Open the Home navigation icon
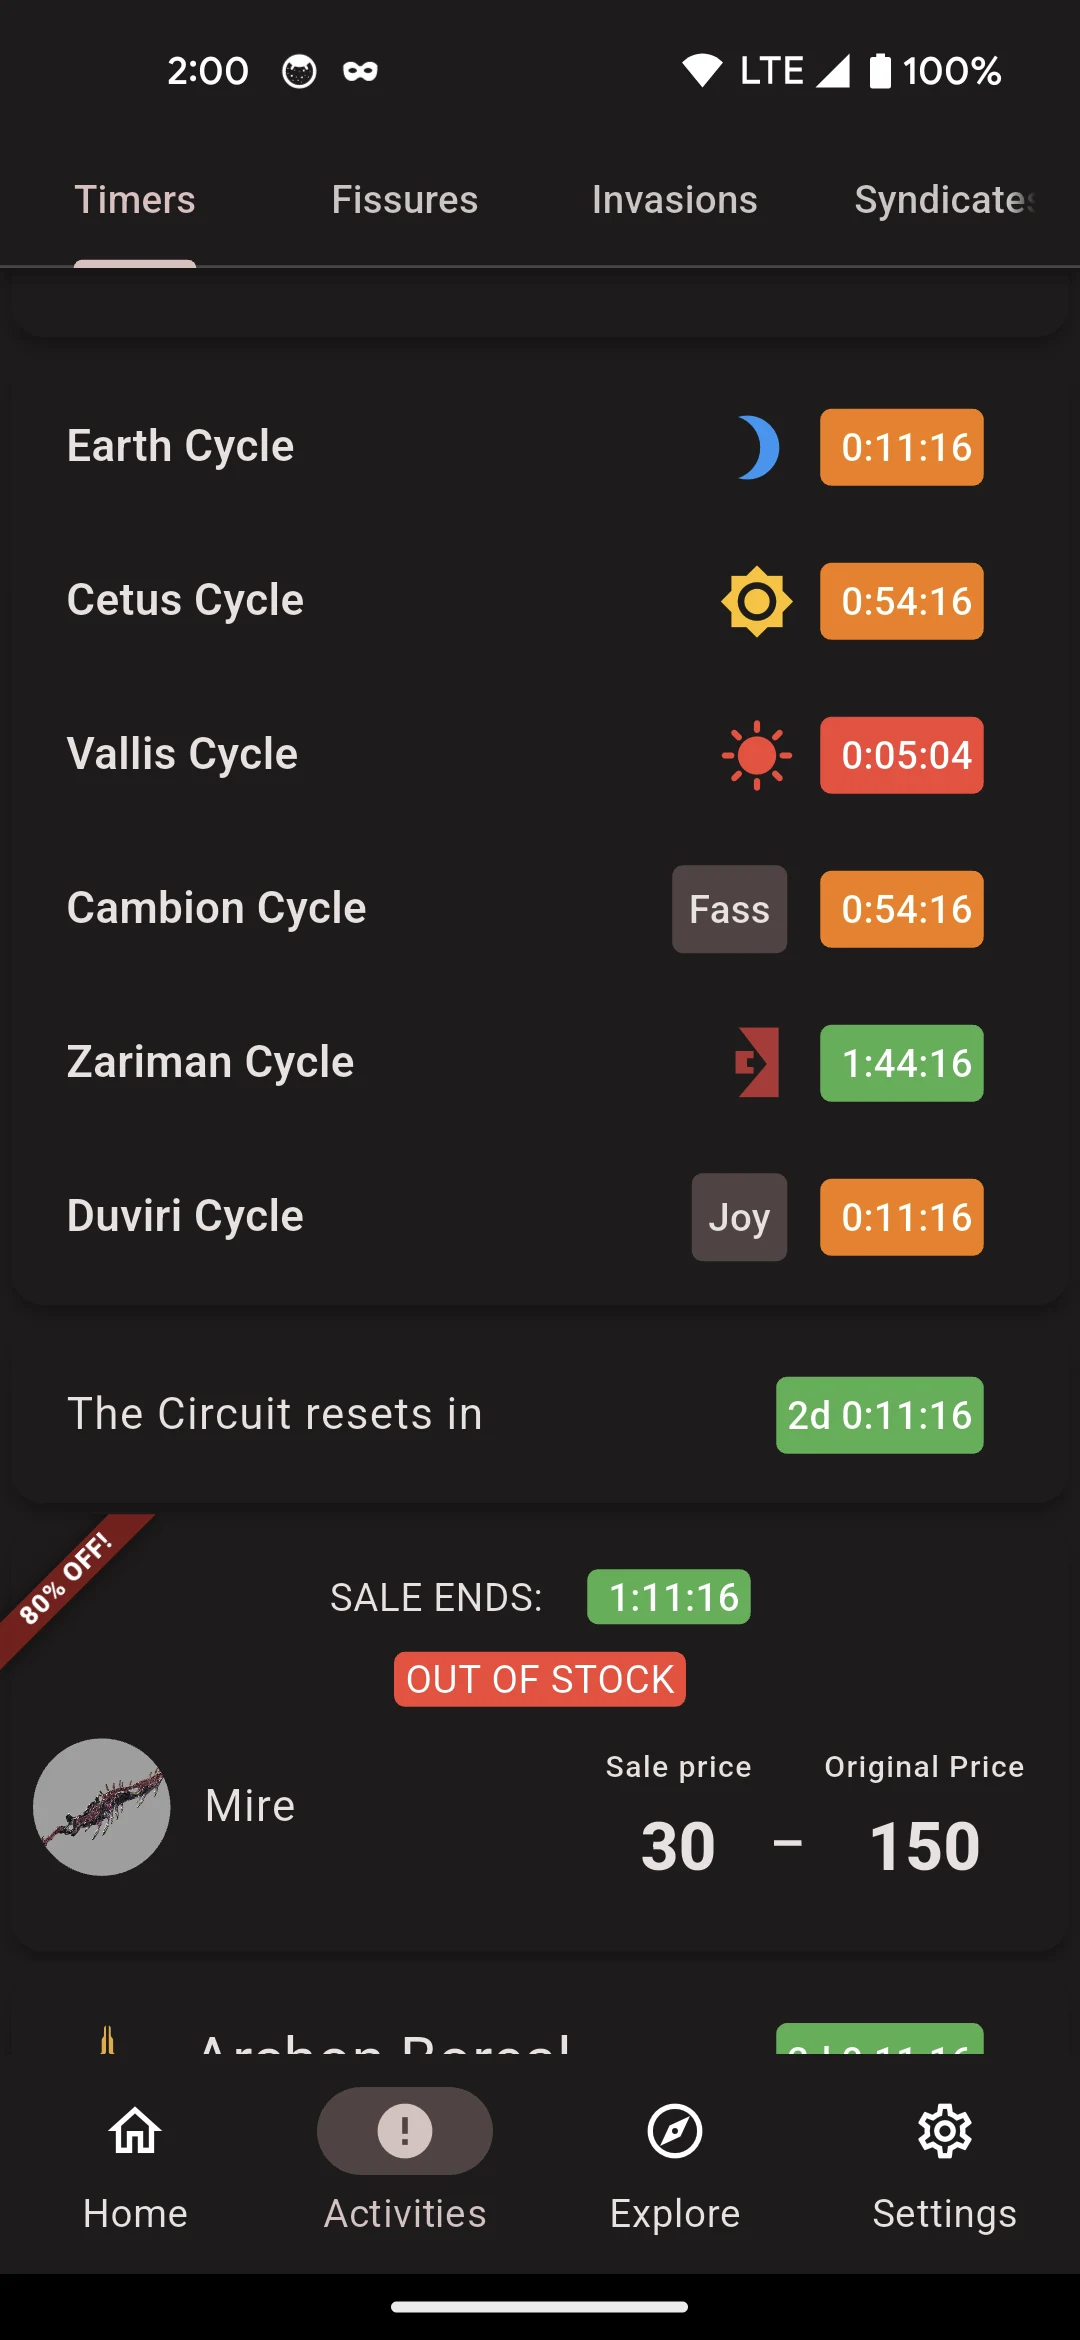This screenshot has height=2340, width=1080. coord(135,2131)
